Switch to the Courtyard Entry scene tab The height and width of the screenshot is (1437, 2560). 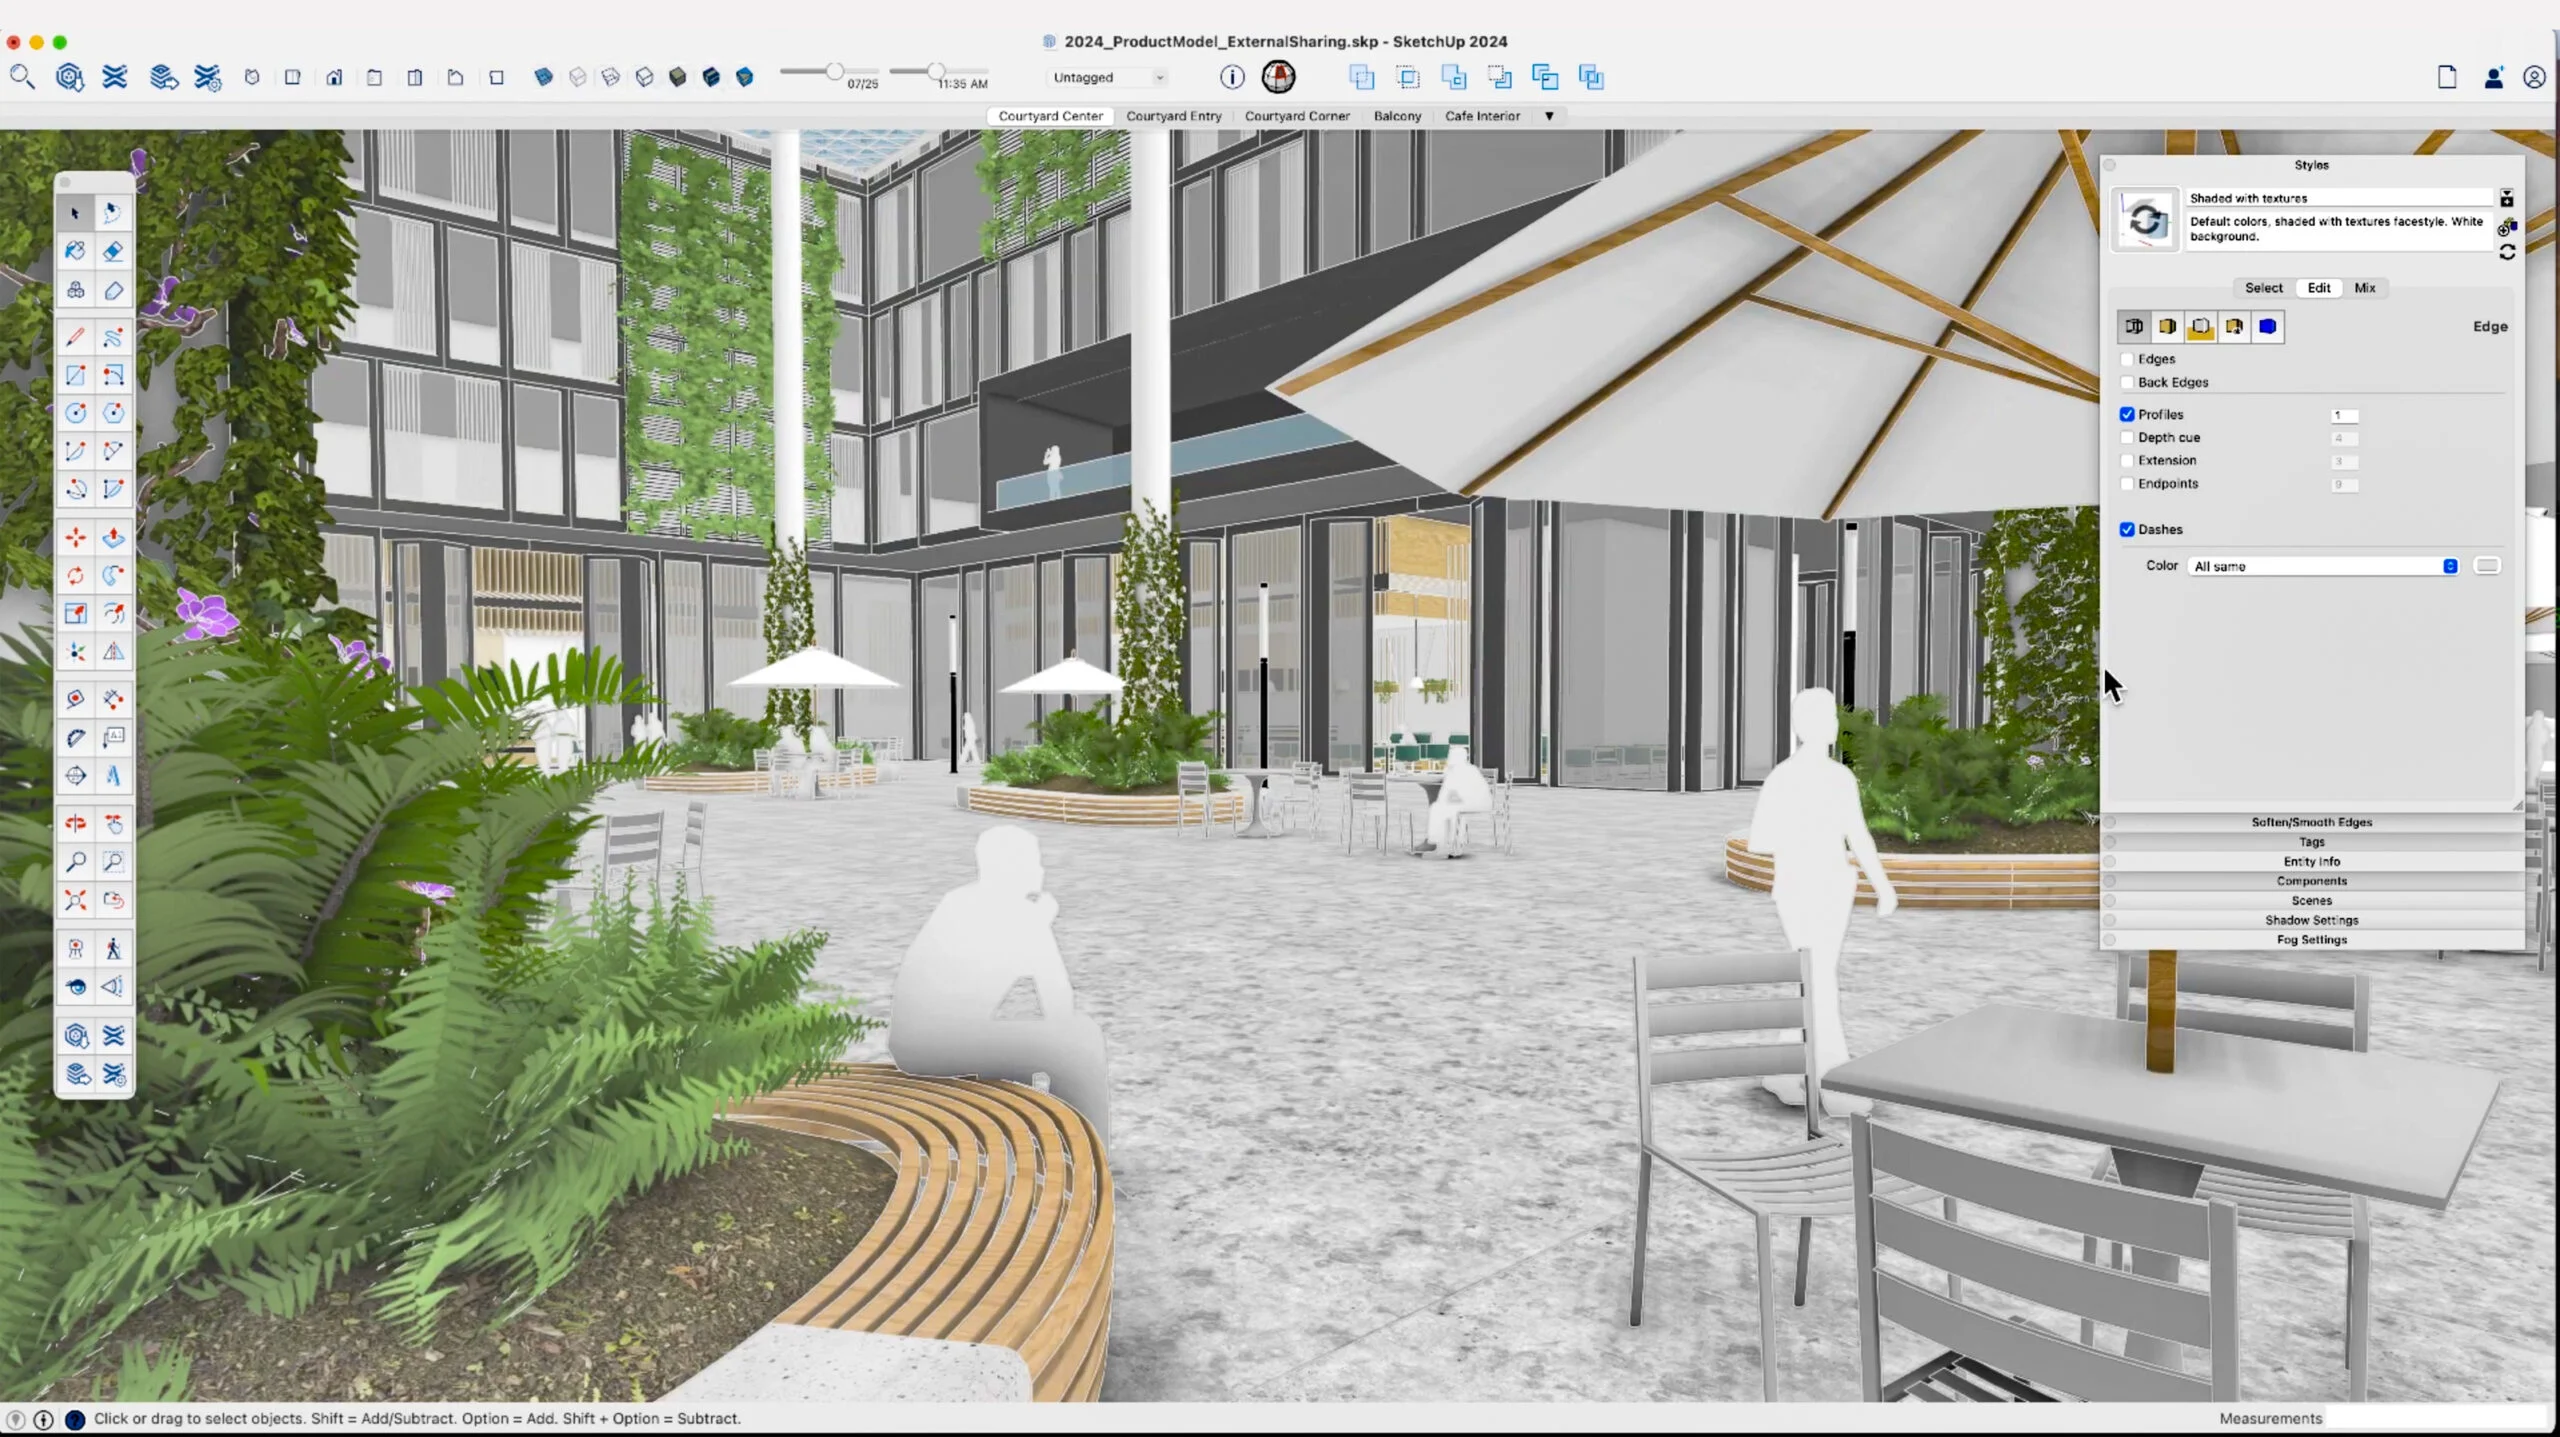(1173, 116)
